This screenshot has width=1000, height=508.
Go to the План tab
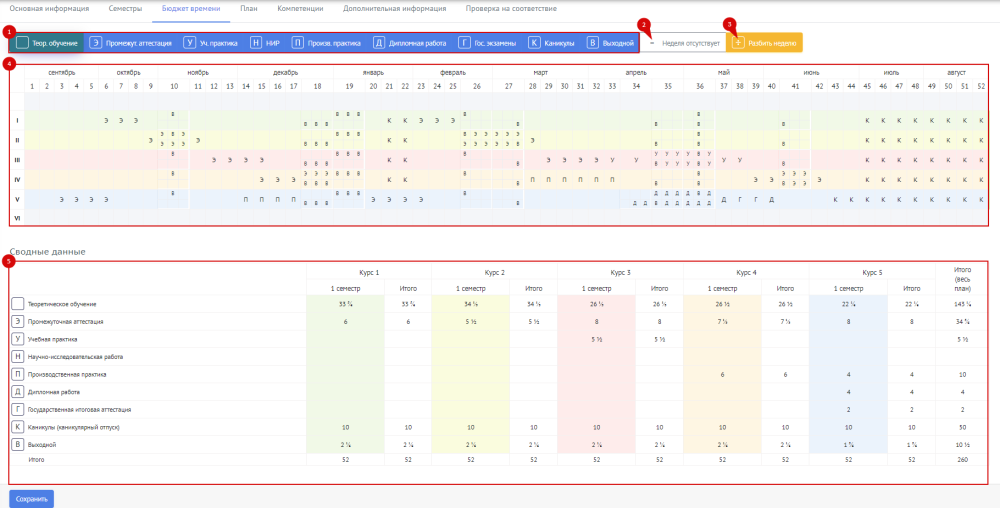tap(249, 10)
